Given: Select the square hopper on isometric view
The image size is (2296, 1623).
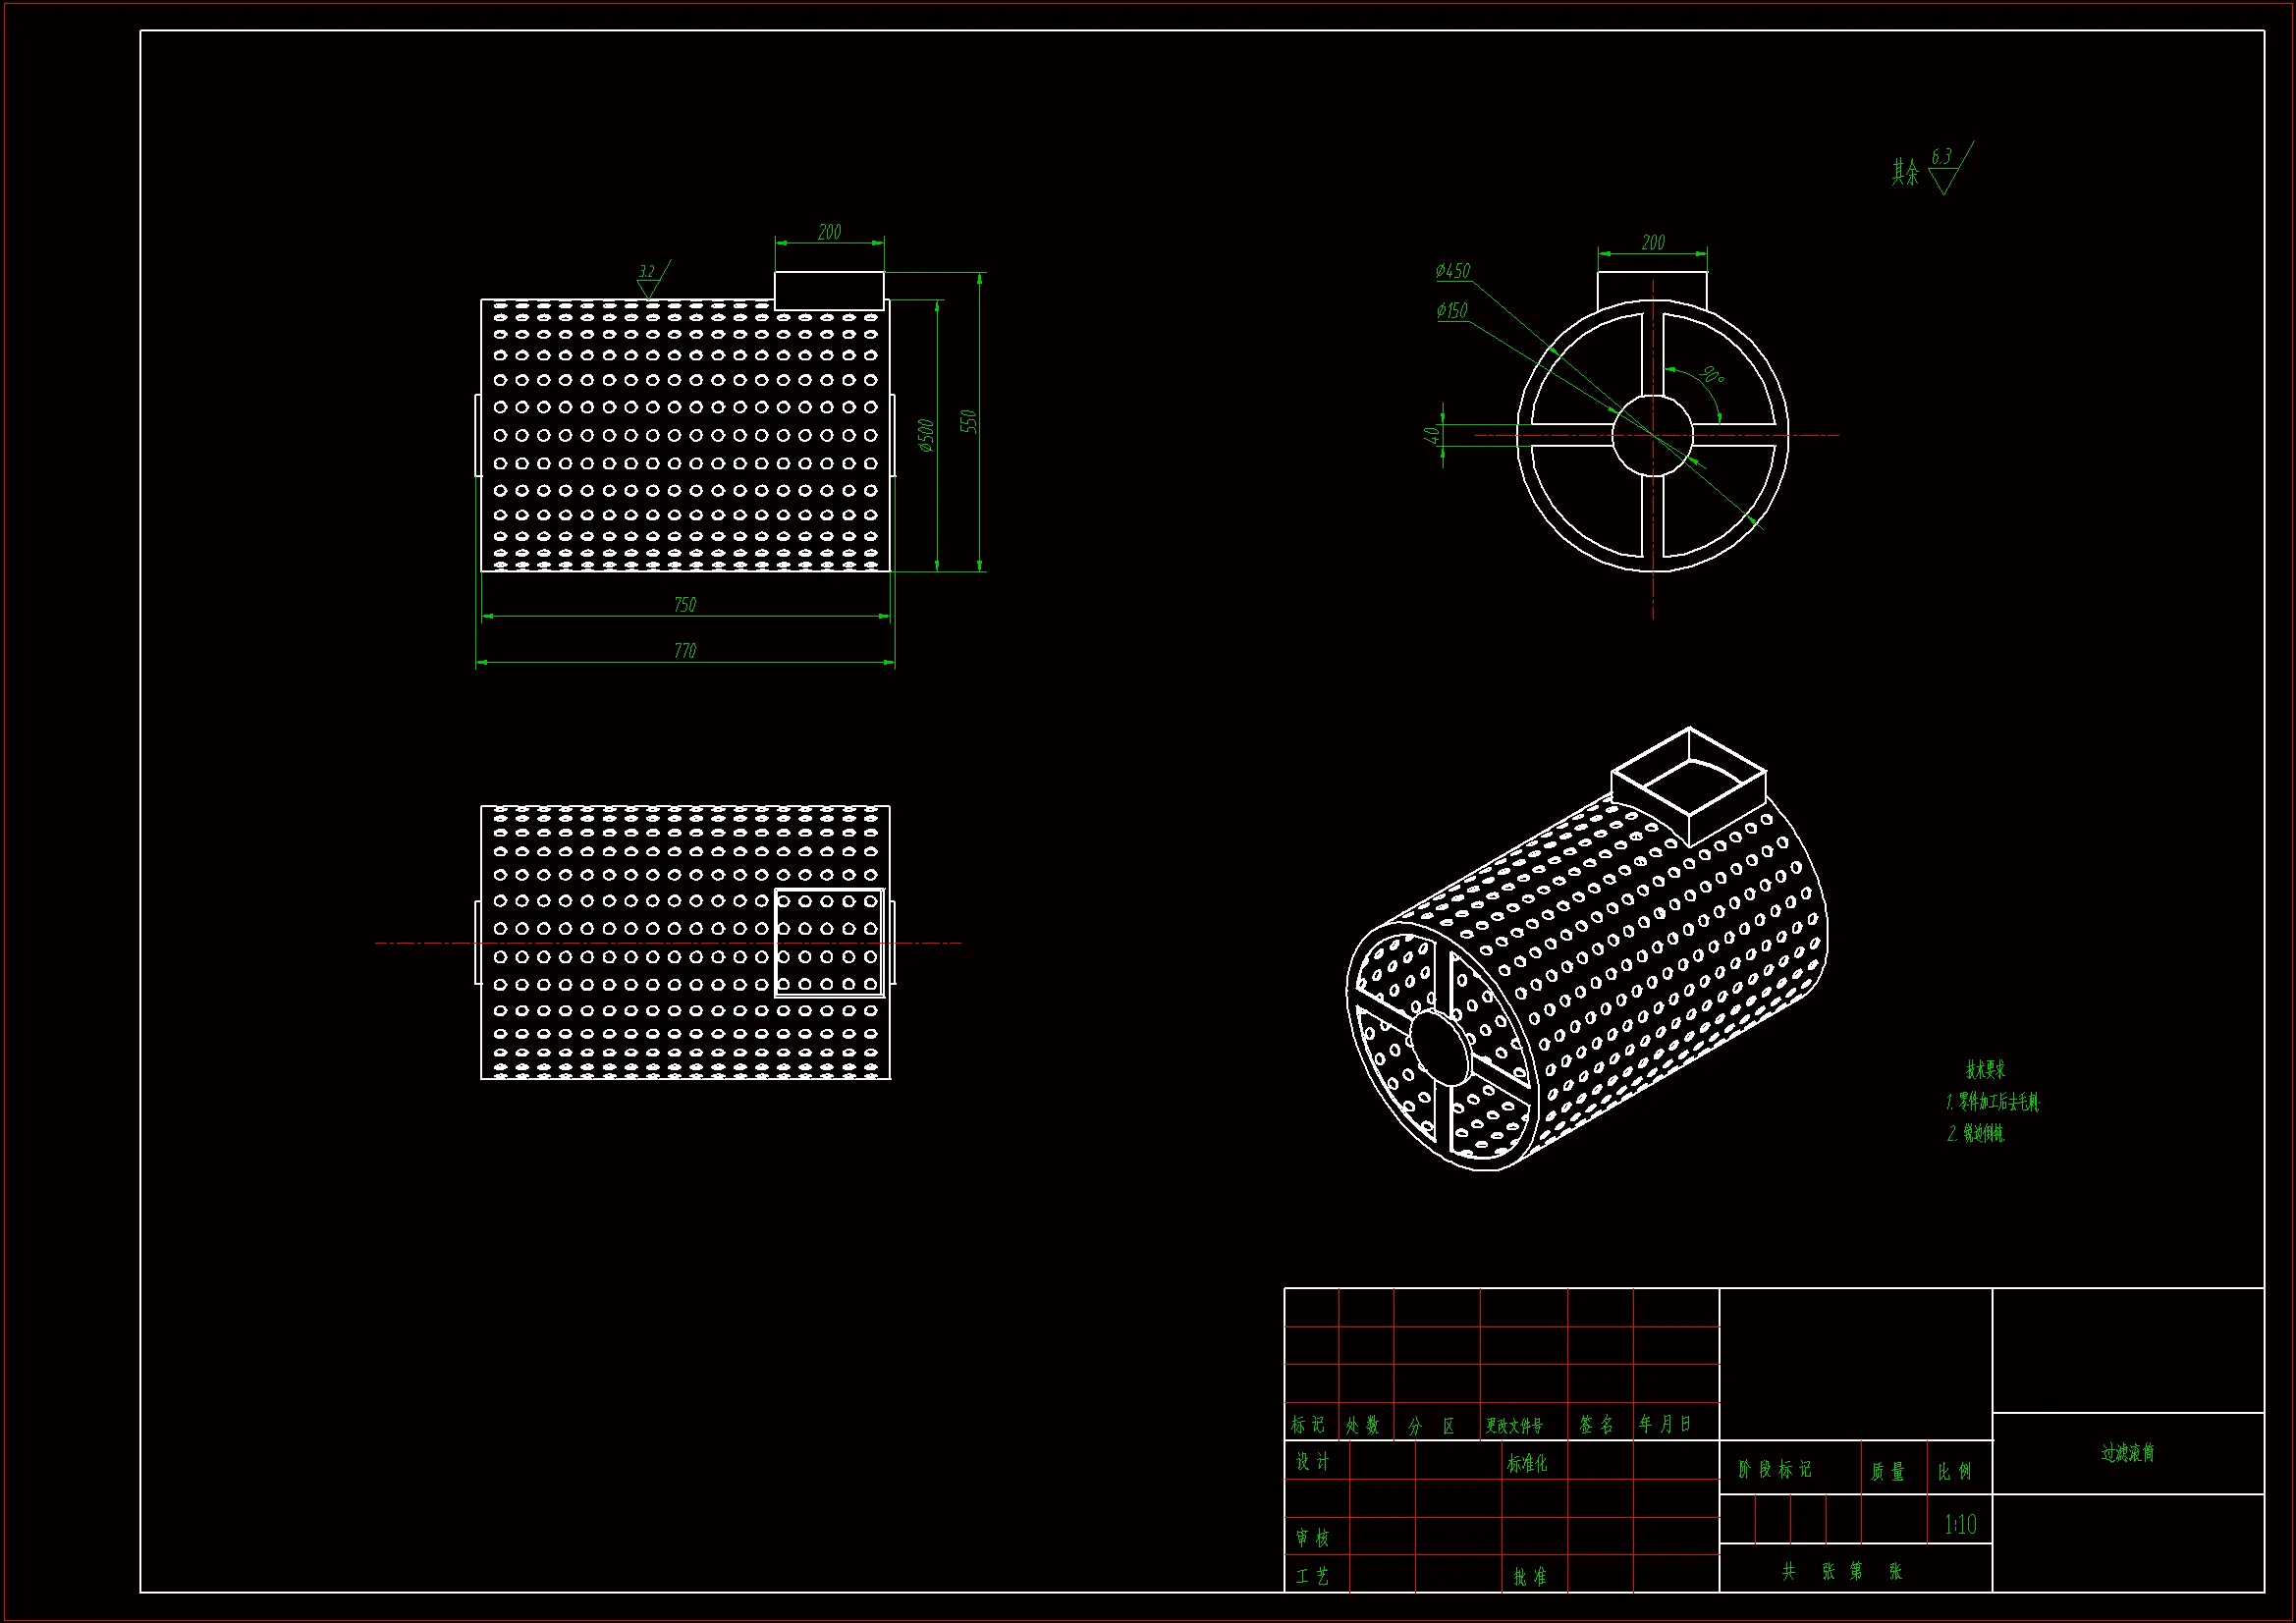Looking at the screenshot, I should tap(1688, 785).
